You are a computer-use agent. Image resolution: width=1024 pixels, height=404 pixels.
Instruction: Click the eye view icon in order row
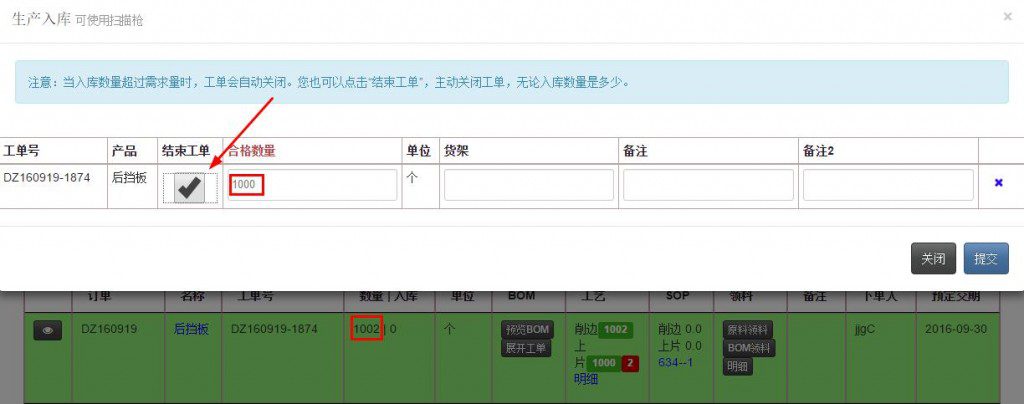(47, 330)
